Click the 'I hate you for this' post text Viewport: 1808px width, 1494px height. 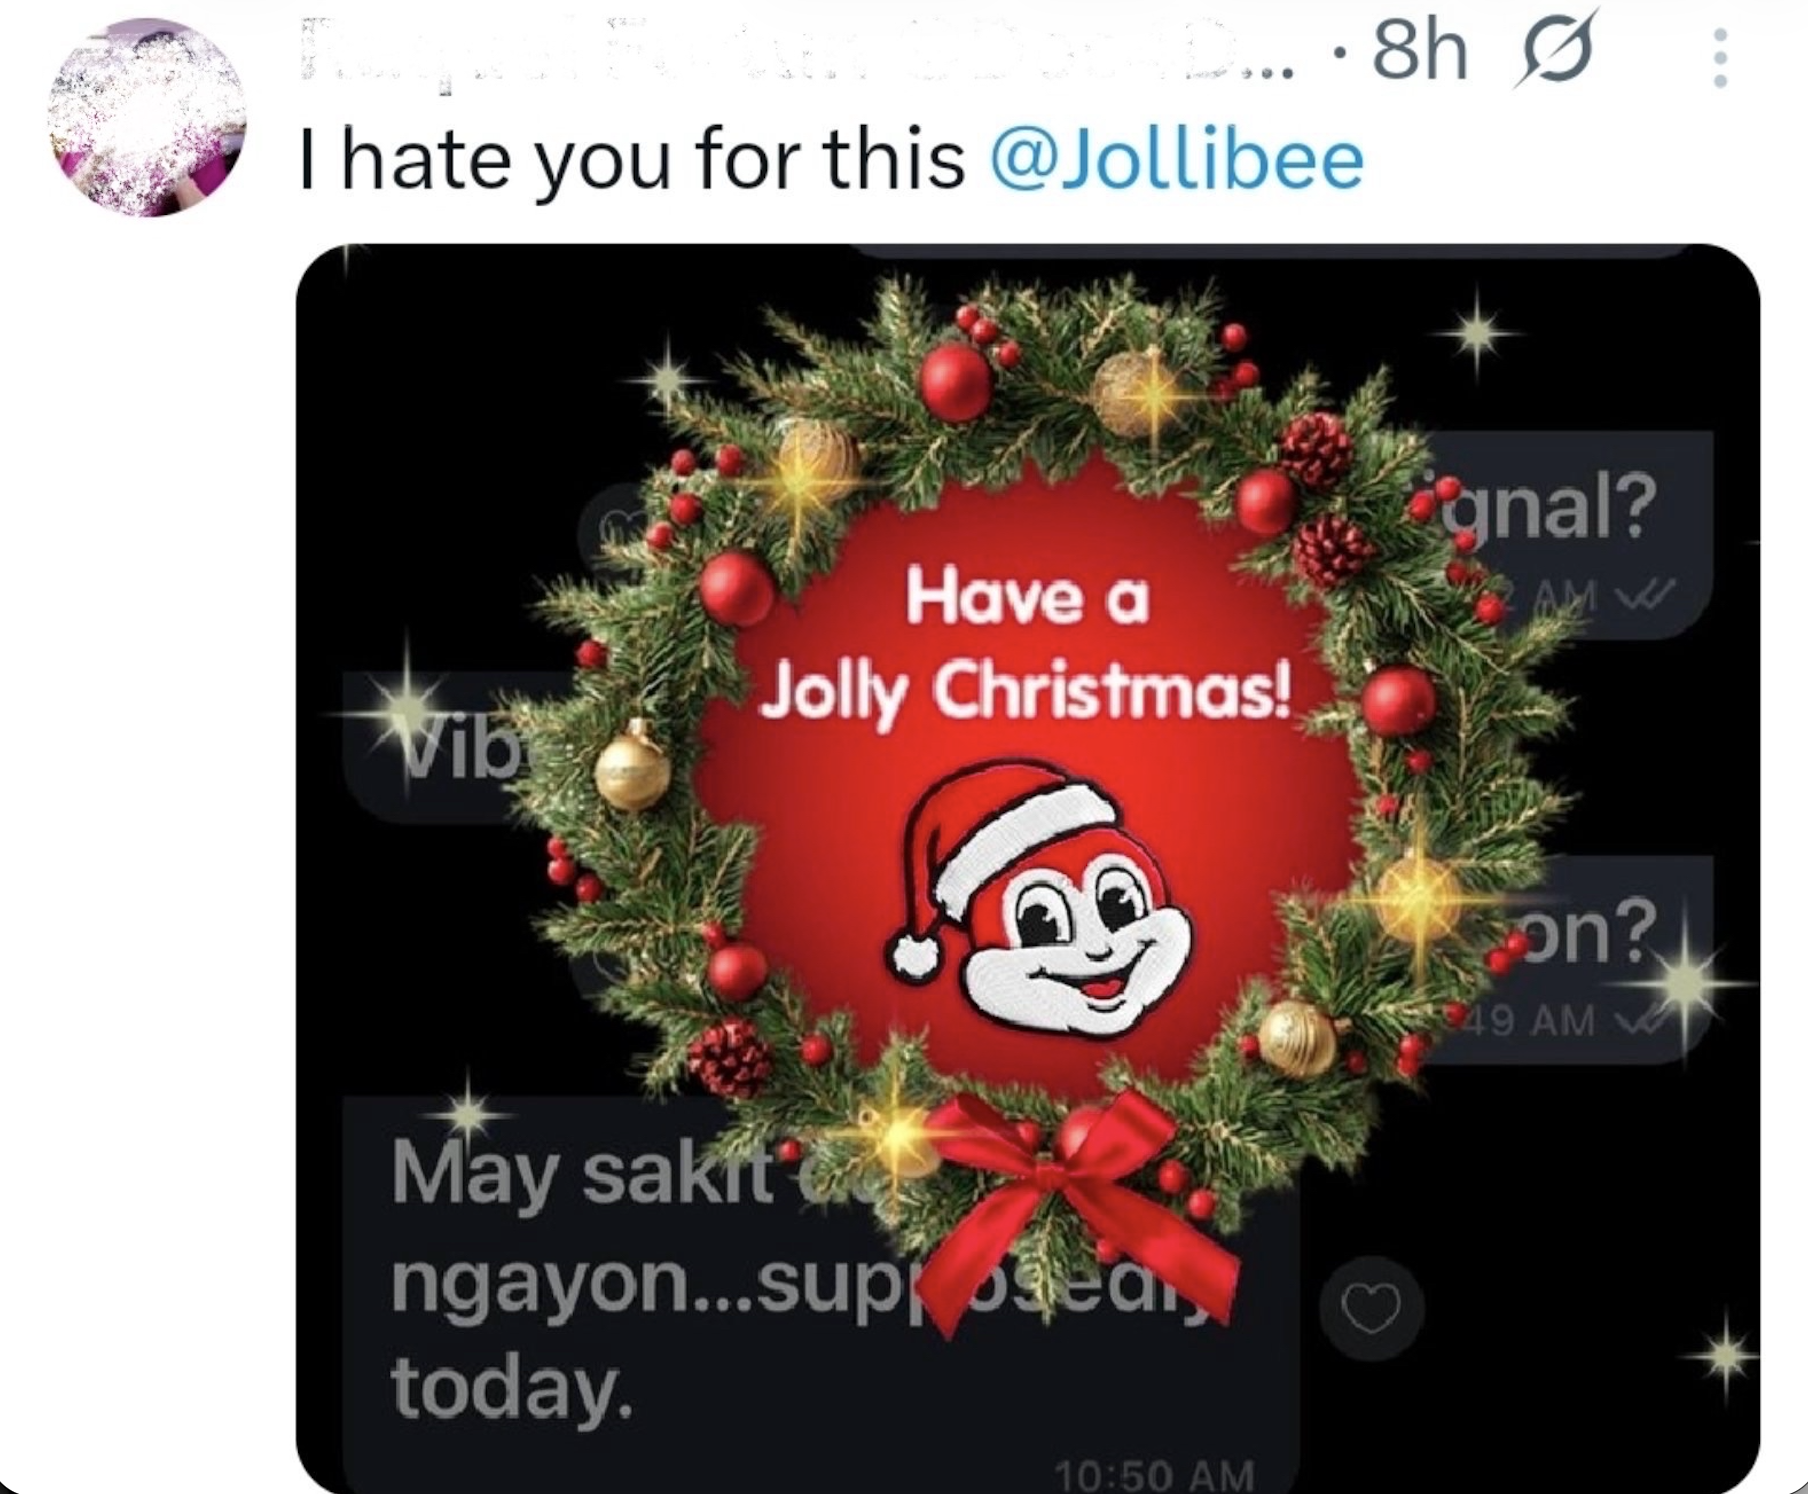pyautogui.click(x=632, y=160)
